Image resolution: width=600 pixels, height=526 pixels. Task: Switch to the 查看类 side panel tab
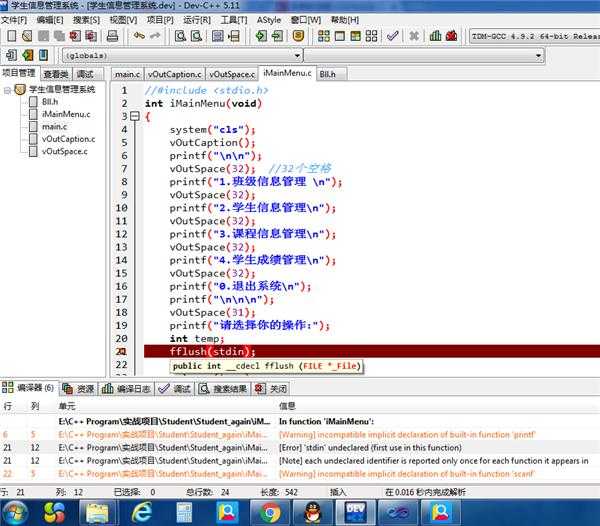56,74
